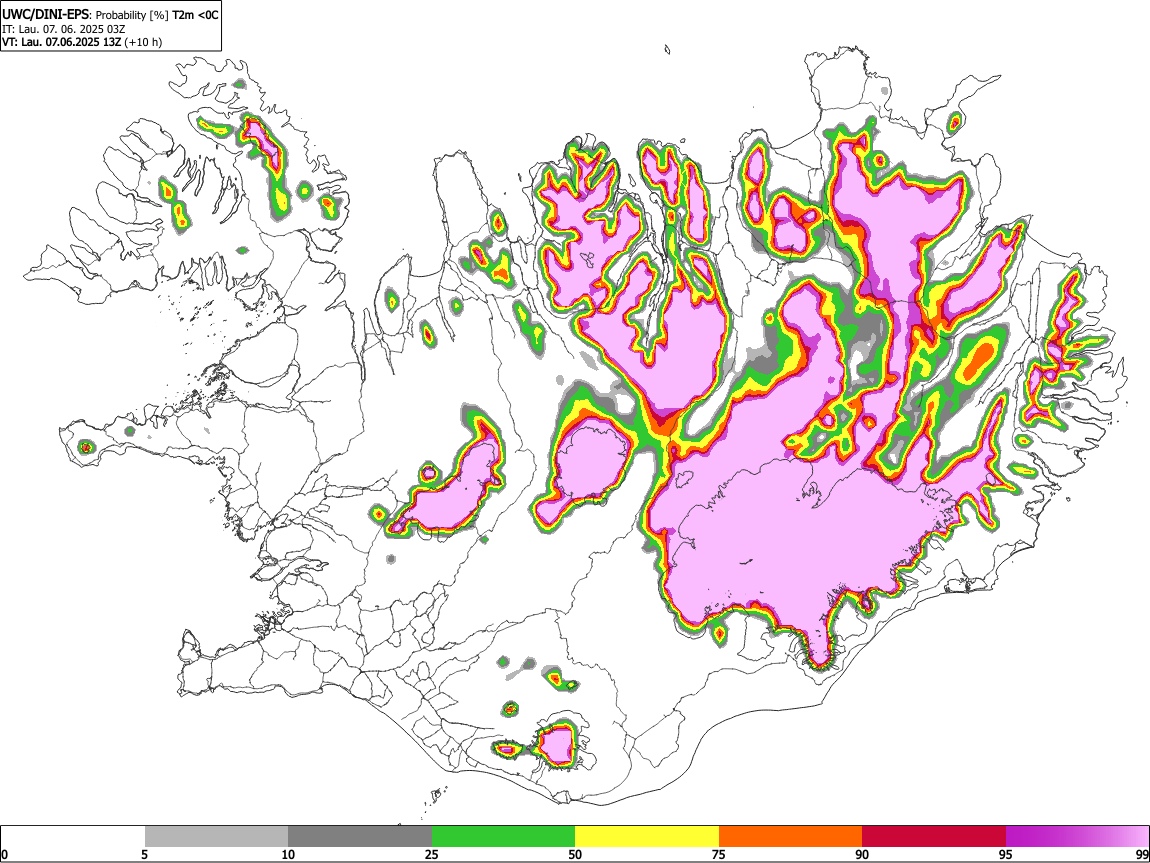Click the legend label '50'
This screenshot has width=1150, height=863.
point(575,854)
